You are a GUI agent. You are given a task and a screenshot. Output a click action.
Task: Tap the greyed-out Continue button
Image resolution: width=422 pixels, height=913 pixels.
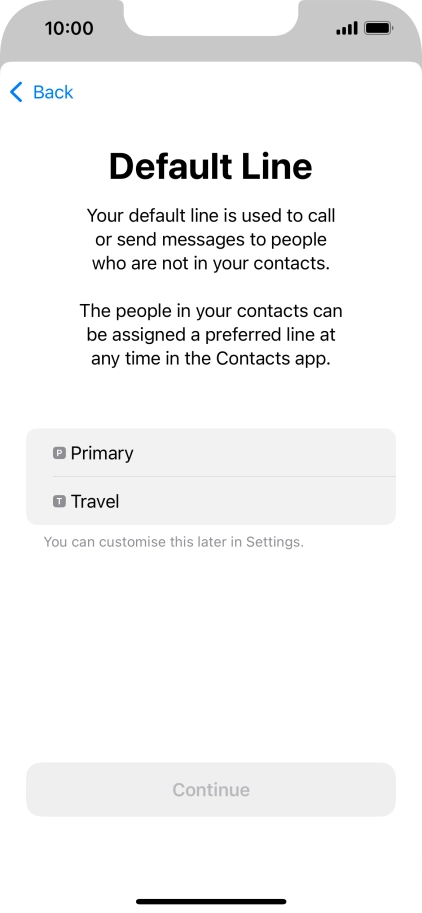tap(211, 790)
